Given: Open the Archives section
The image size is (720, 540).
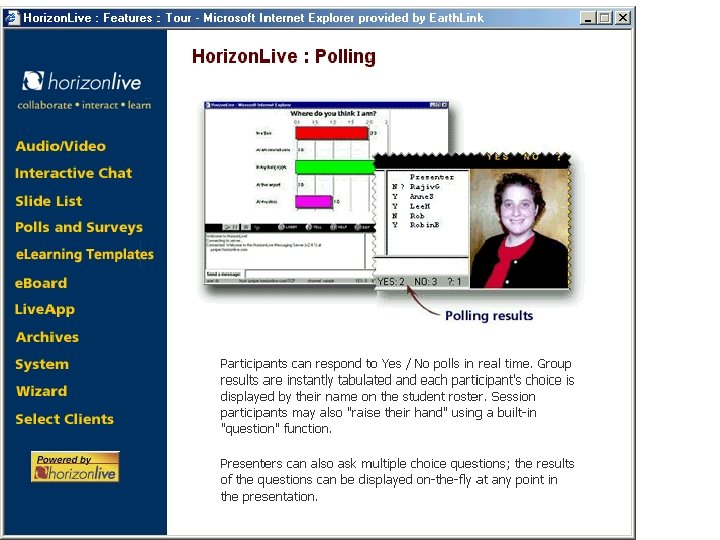Looking at the screenshot, I should pyautogui.click(x=47, y=337).
